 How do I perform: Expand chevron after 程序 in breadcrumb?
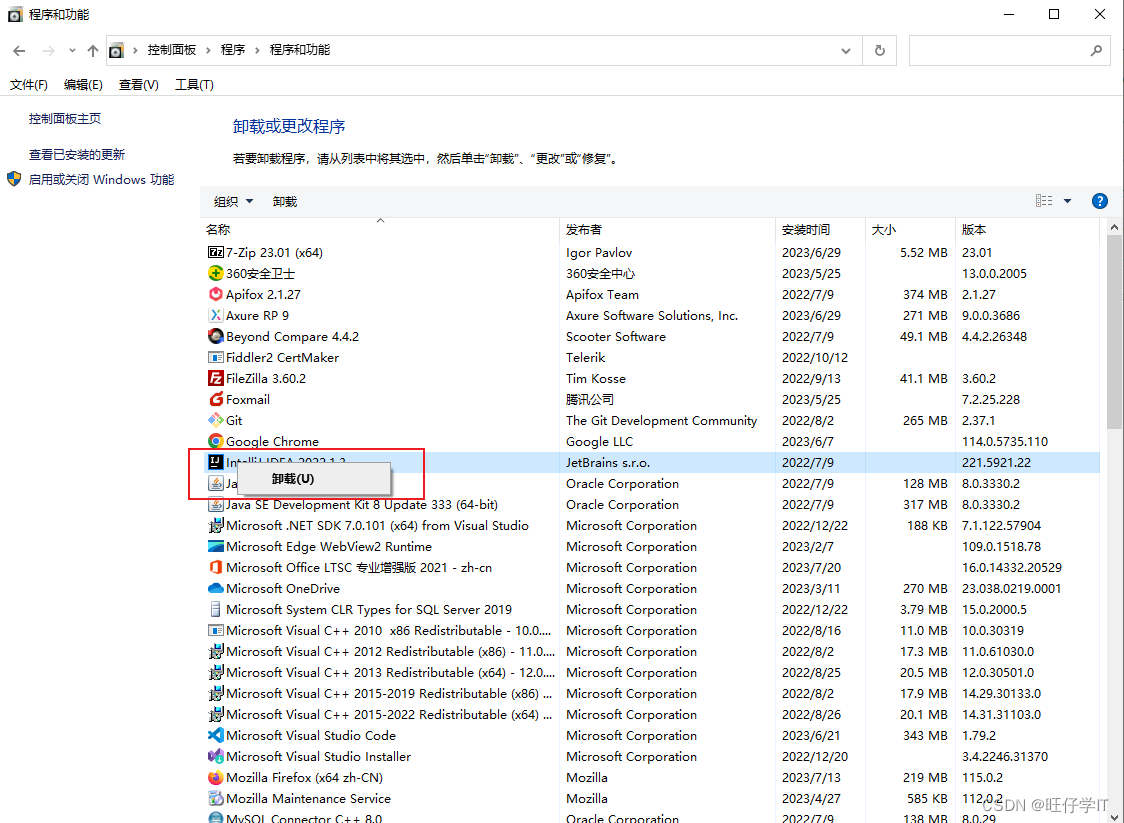pyautogui.click(x=257, y=50)
